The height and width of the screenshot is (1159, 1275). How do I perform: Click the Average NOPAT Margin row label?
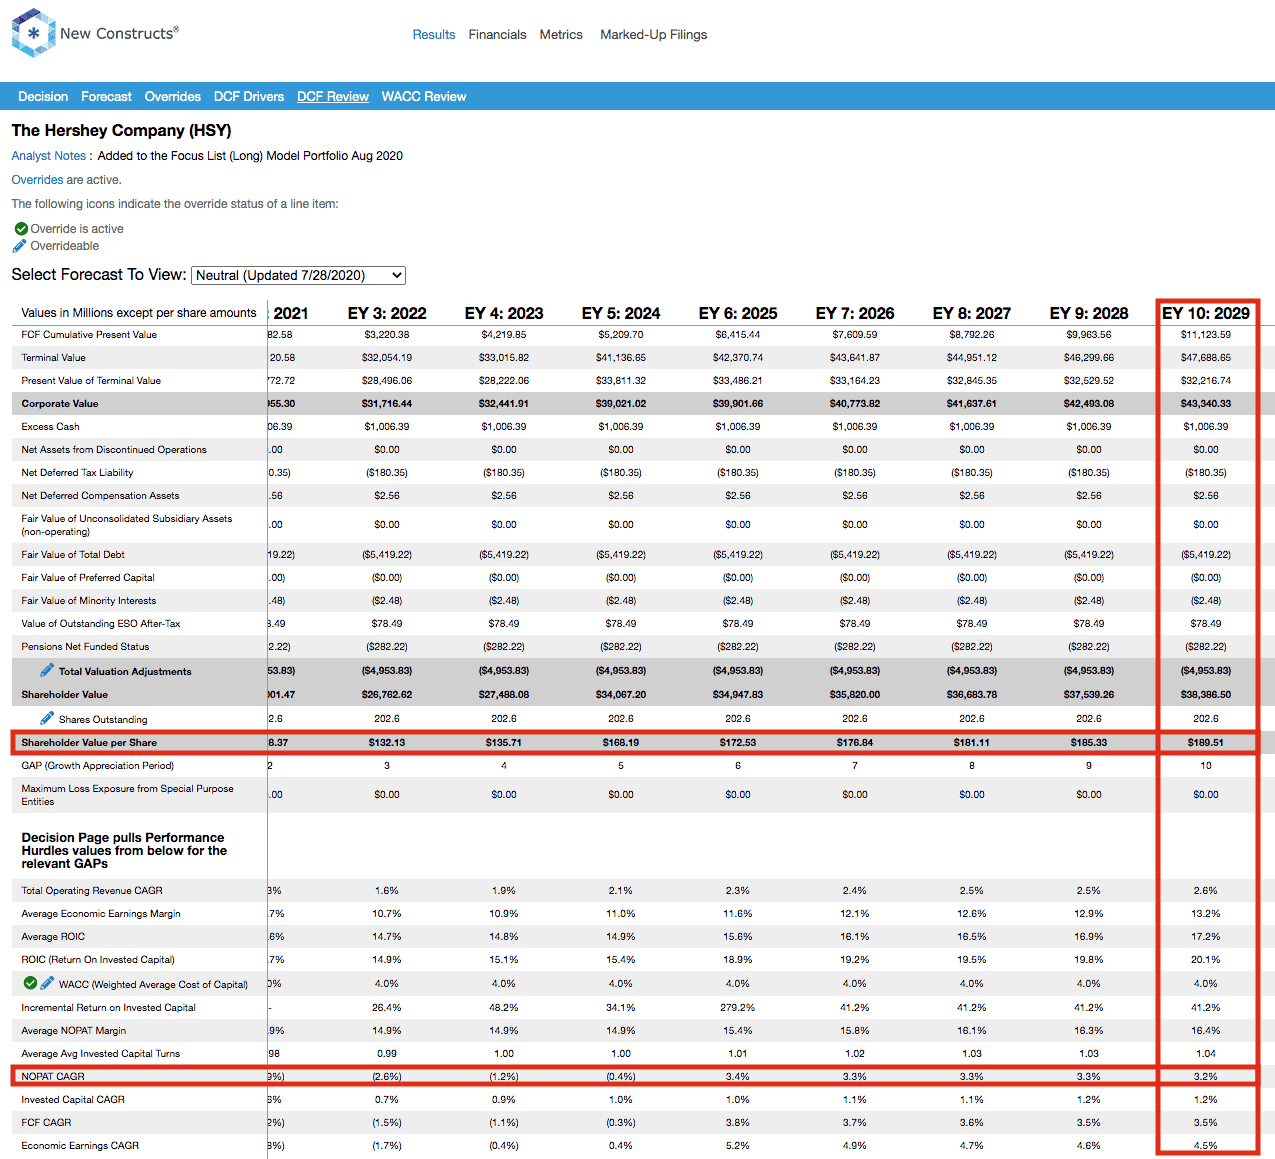click(x=74, y=1031)
